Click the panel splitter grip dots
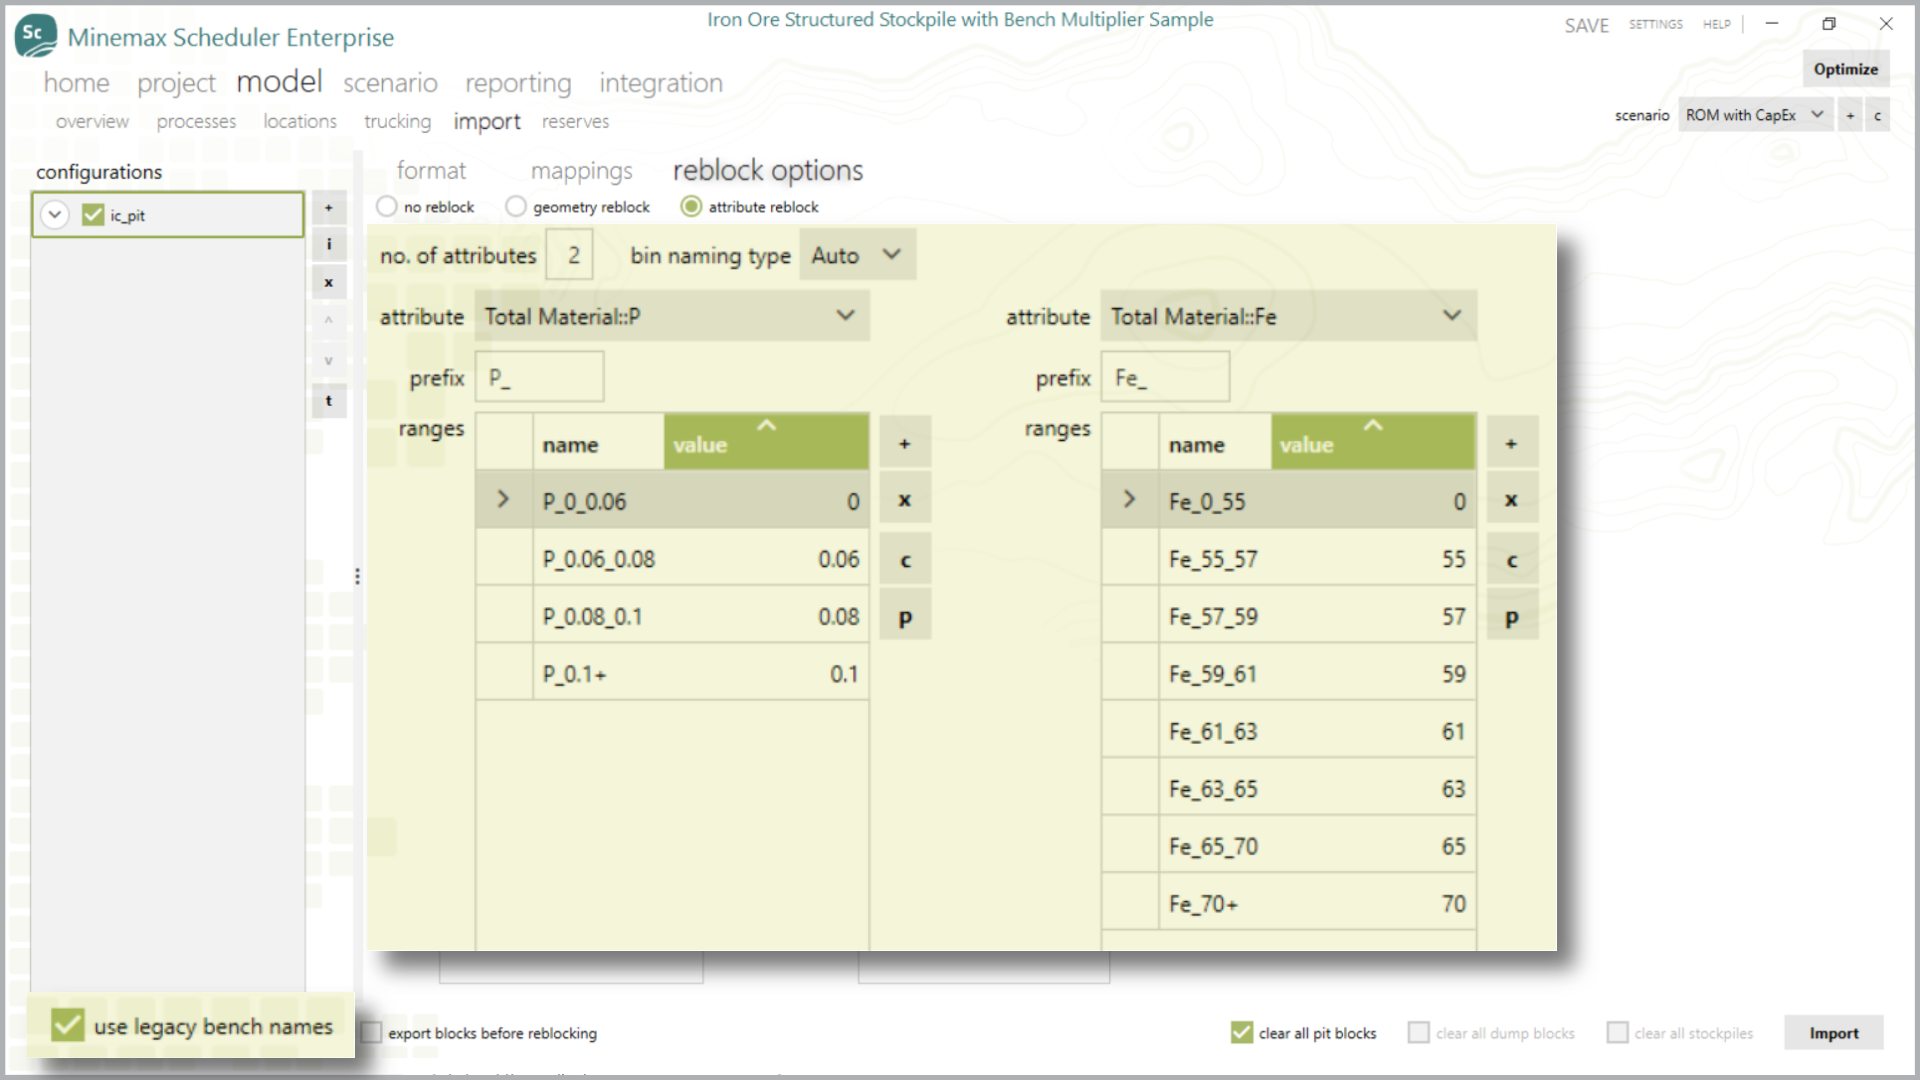The width and height of the screenshot is (1920, 1080). 357,577
